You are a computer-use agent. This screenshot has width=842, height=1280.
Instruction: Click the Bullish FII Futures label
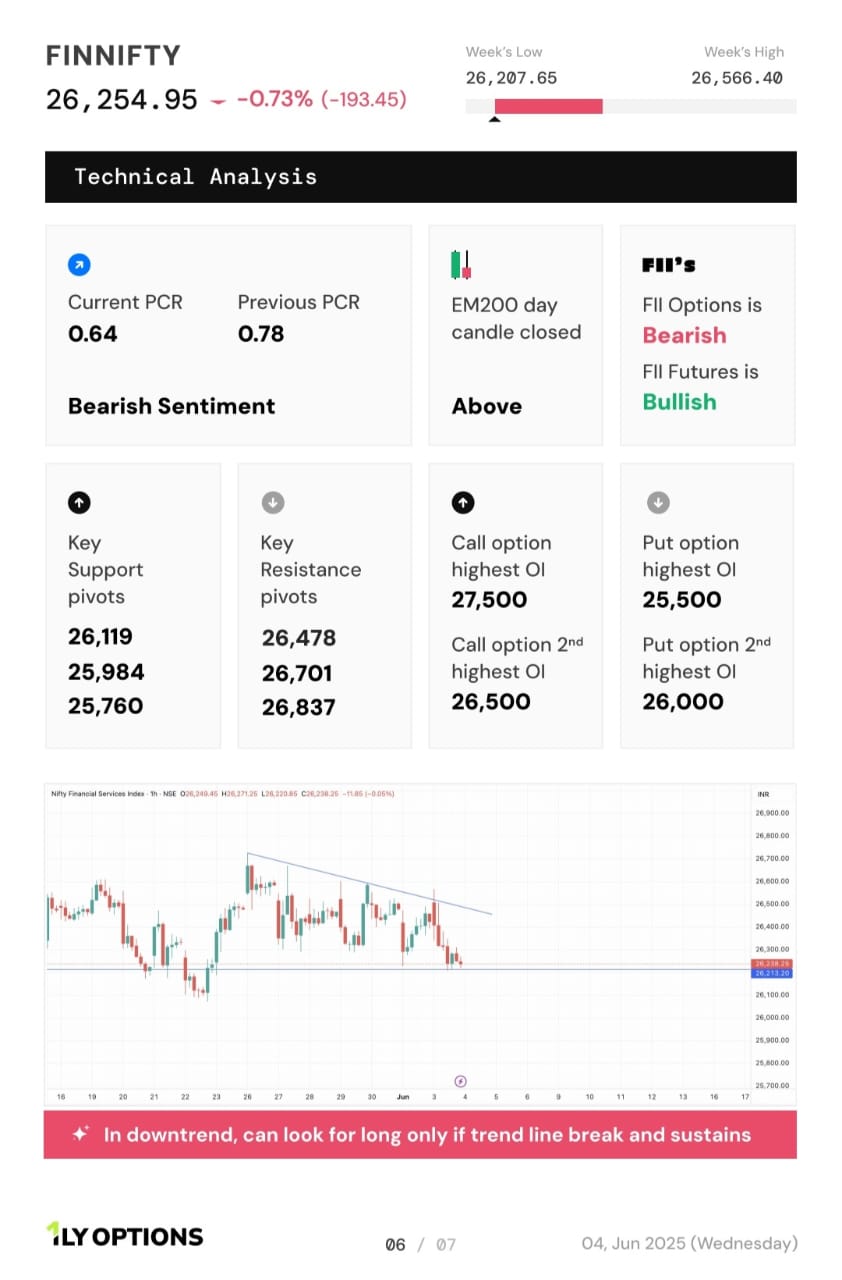pos(679,402)
